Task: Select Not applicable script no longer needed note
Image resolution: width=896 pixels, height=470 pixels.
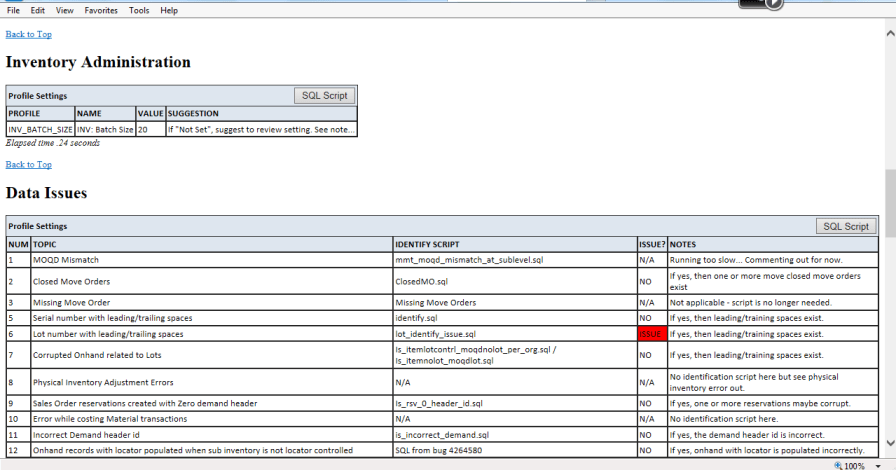Action: click(773, 302)
